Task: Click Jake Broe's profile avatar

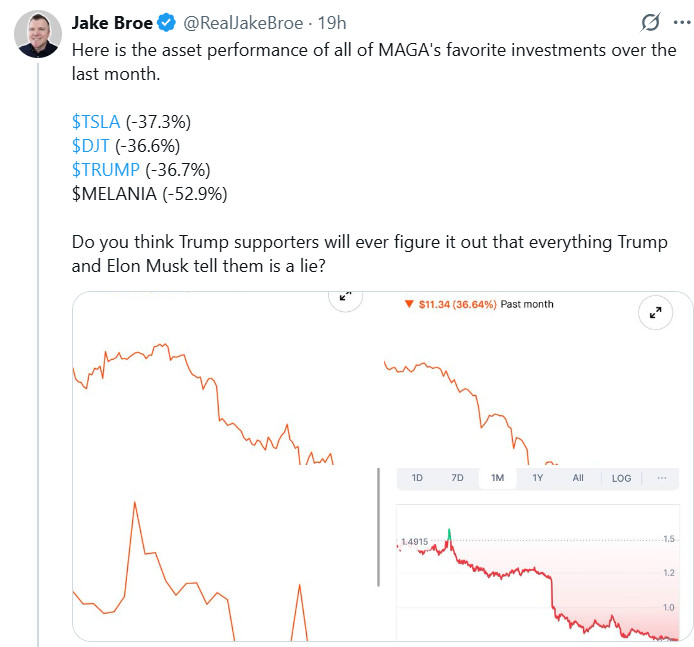Action: pyautogui.click(x=36, y=37)
